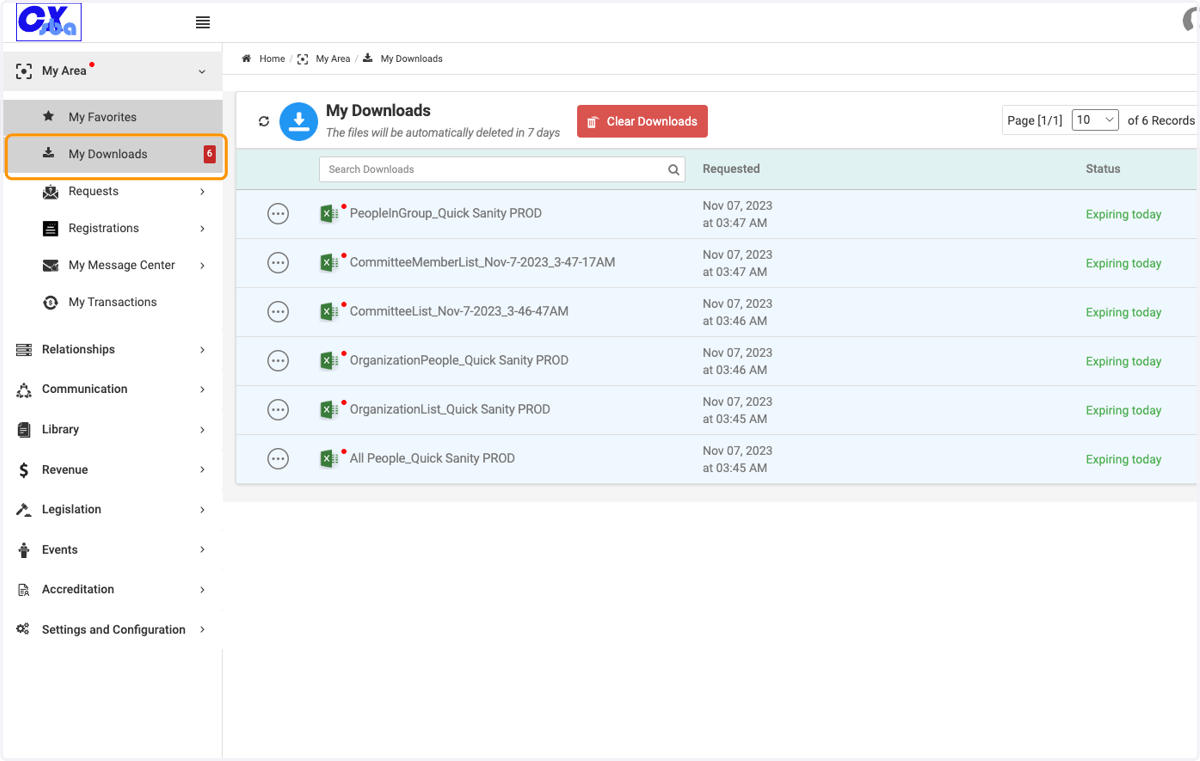Click the Clear Downloads button

[x=642, y=121]
